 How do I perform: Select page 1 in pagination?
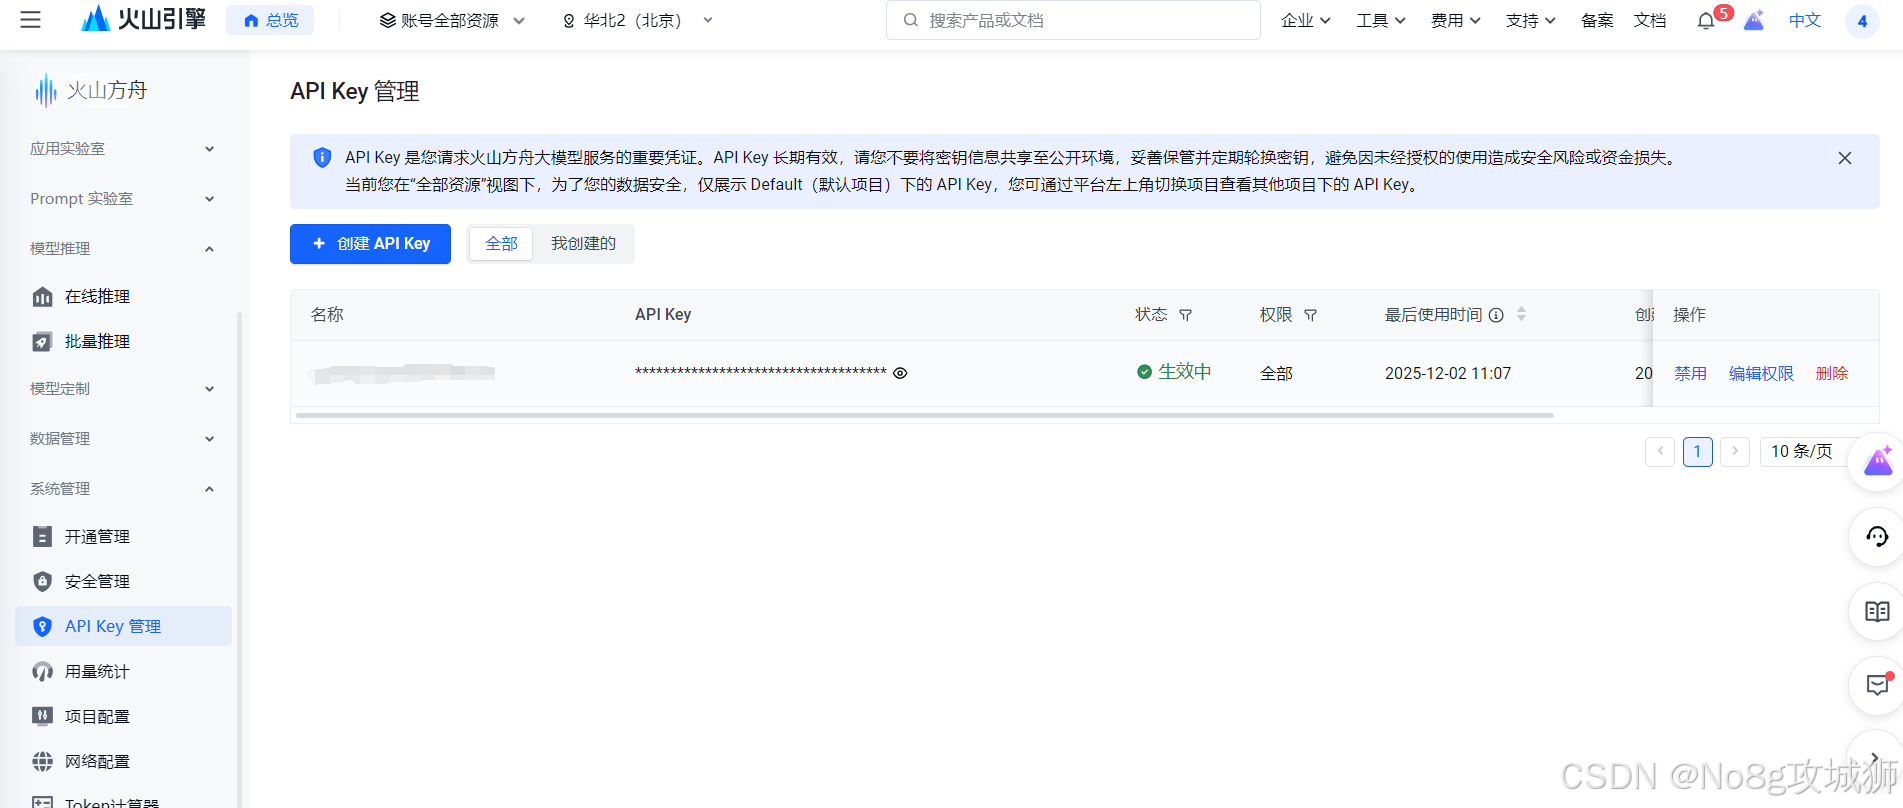point(1697,452)
